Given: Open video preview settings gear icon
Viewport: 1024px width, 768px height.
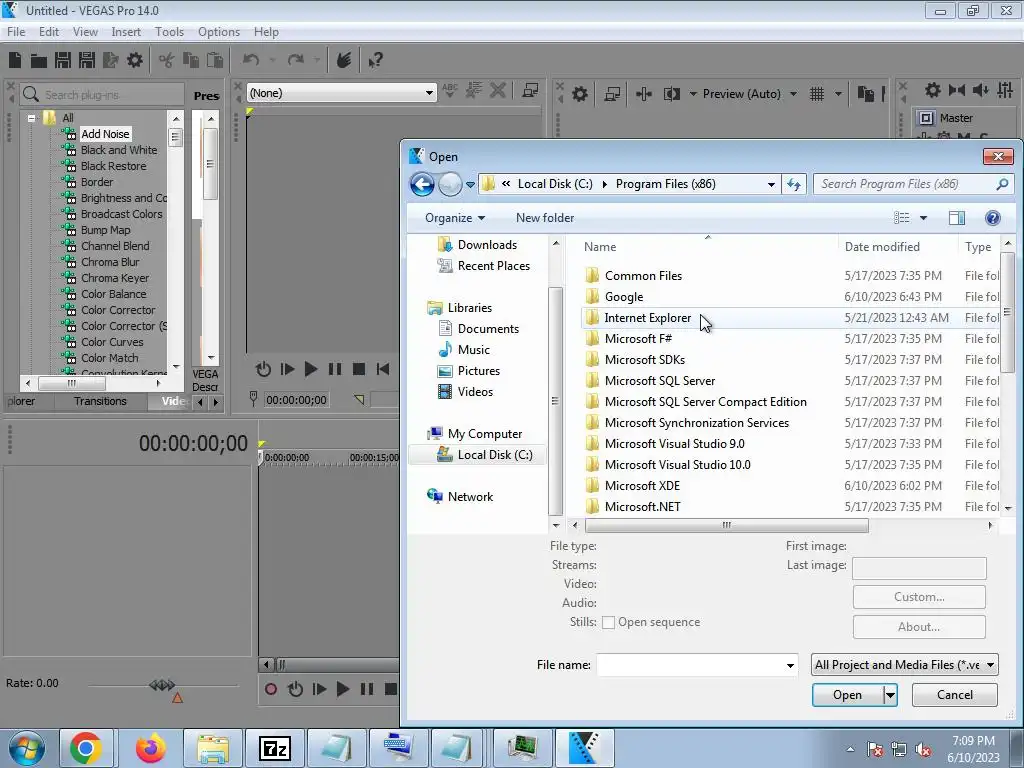Looking at the screenshot, I should [x=579, y=94].
